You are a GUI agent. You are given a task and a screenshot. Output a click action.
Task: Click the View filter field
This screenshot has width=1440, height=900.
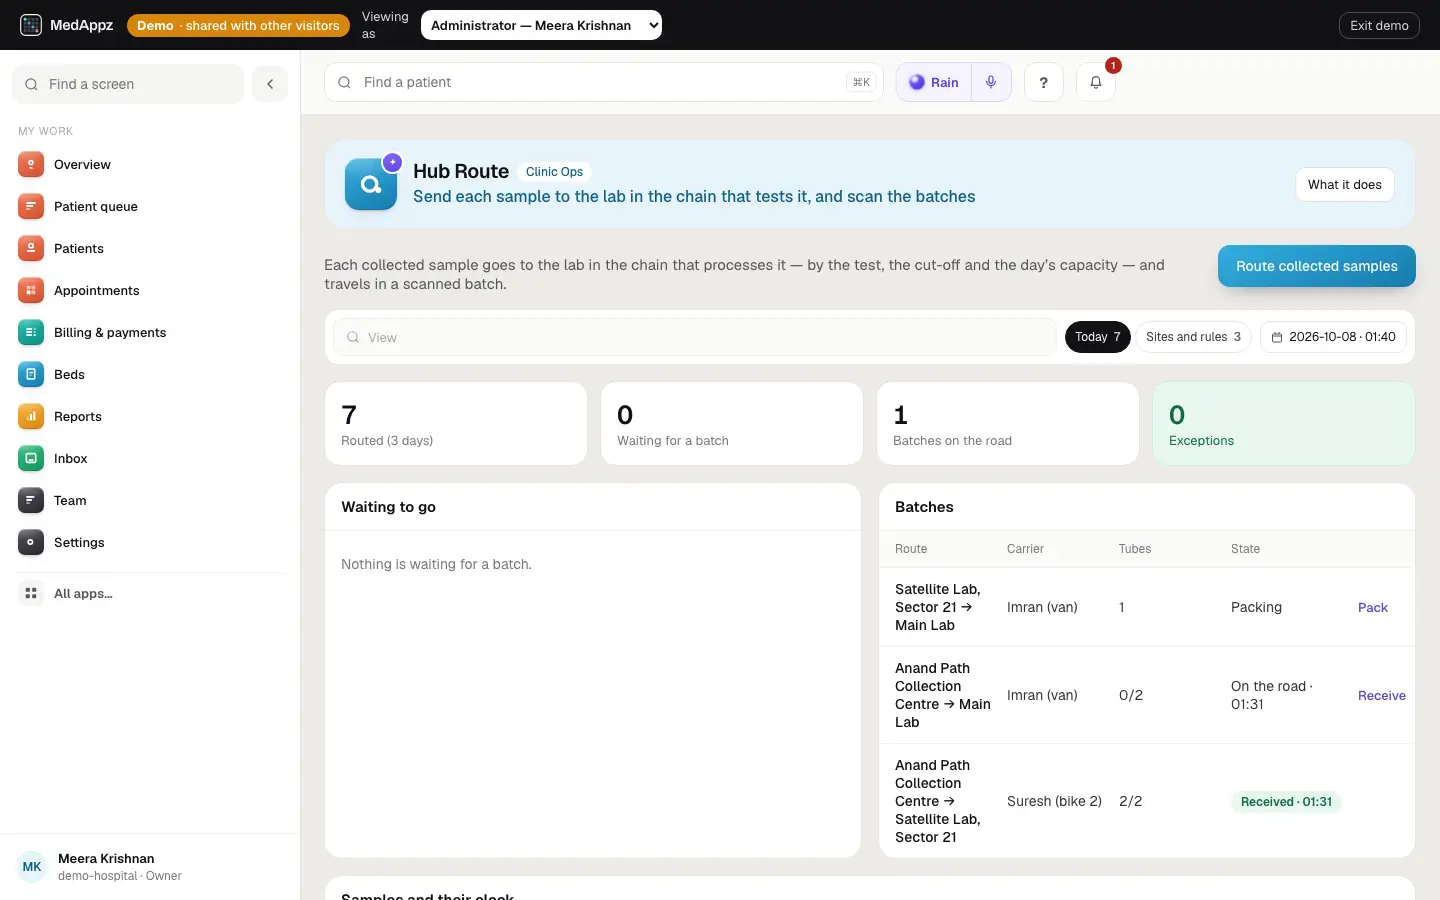click(x=695, y=337)
